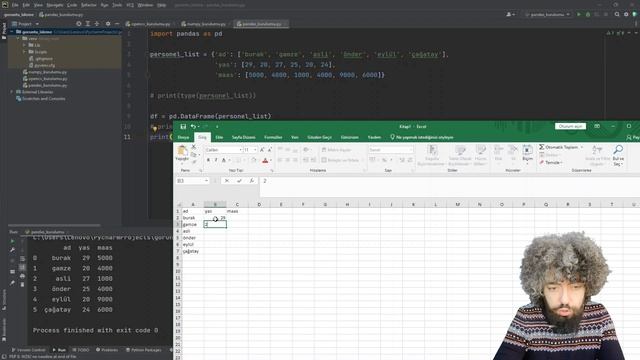The height and width of the screenshot is (360, 640).
Task: Open the Paste (Yapıştır) button in Excel
Action: [x=182, y=154]
